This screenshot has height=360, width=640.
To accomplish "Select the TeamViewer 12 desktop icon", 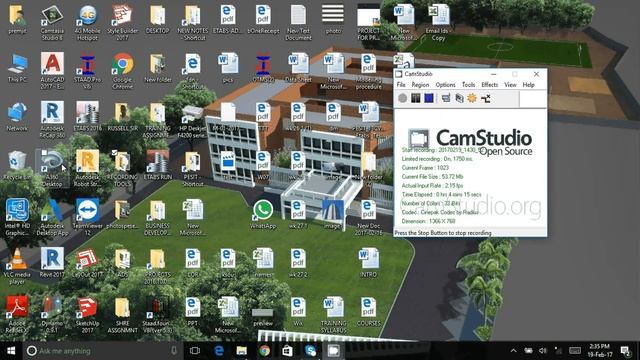I will point(87,217).
